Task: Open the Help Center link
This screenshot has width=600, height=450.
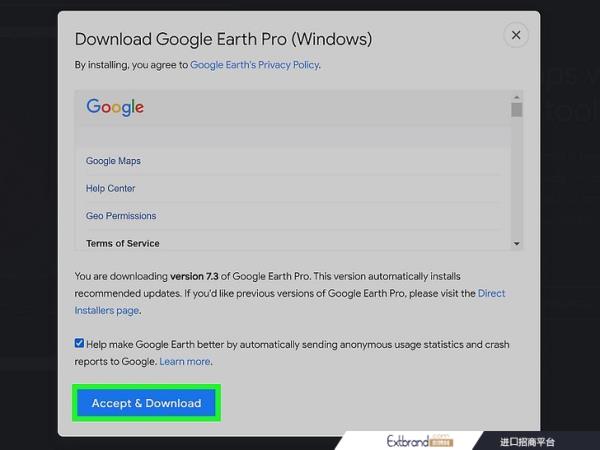Action: (x=111, y=188)
